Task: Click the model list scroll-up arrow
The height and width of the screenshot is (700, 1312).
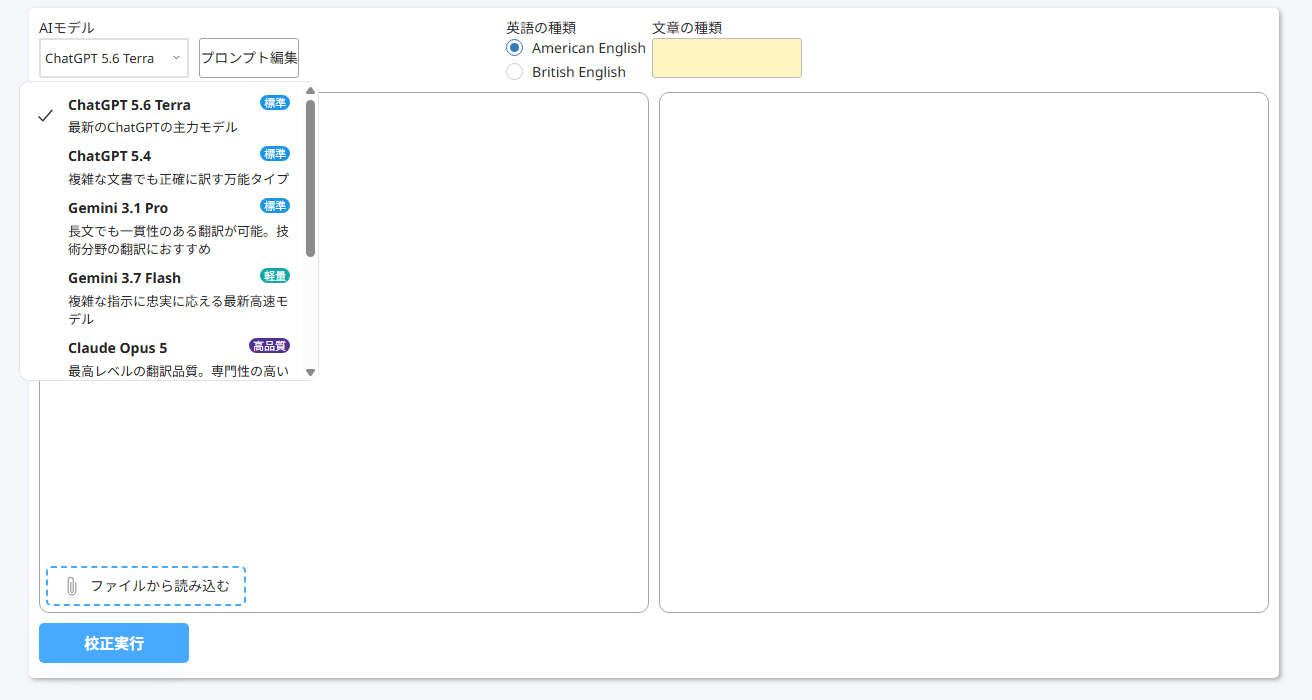Action: pos(311,91)
